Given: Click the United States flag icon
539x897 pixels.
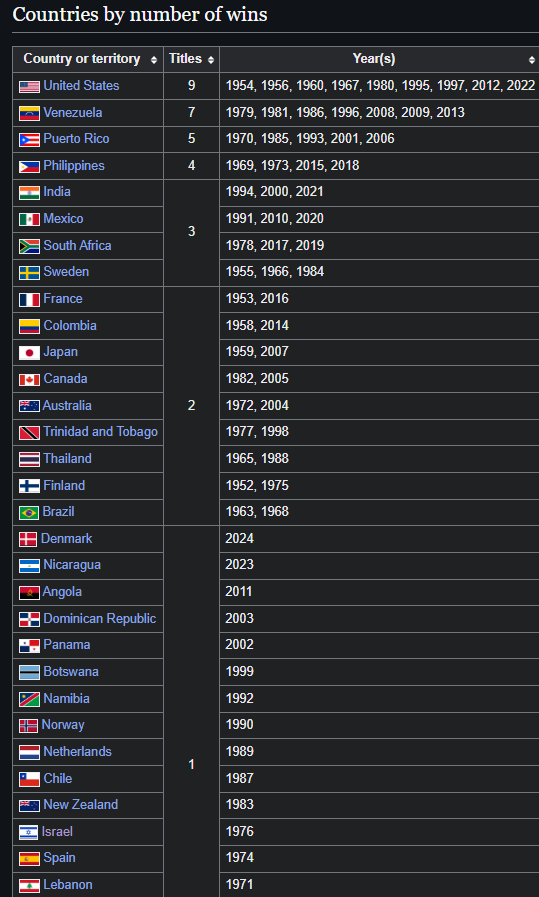Looking at the screenshot, I should [29, 86].
